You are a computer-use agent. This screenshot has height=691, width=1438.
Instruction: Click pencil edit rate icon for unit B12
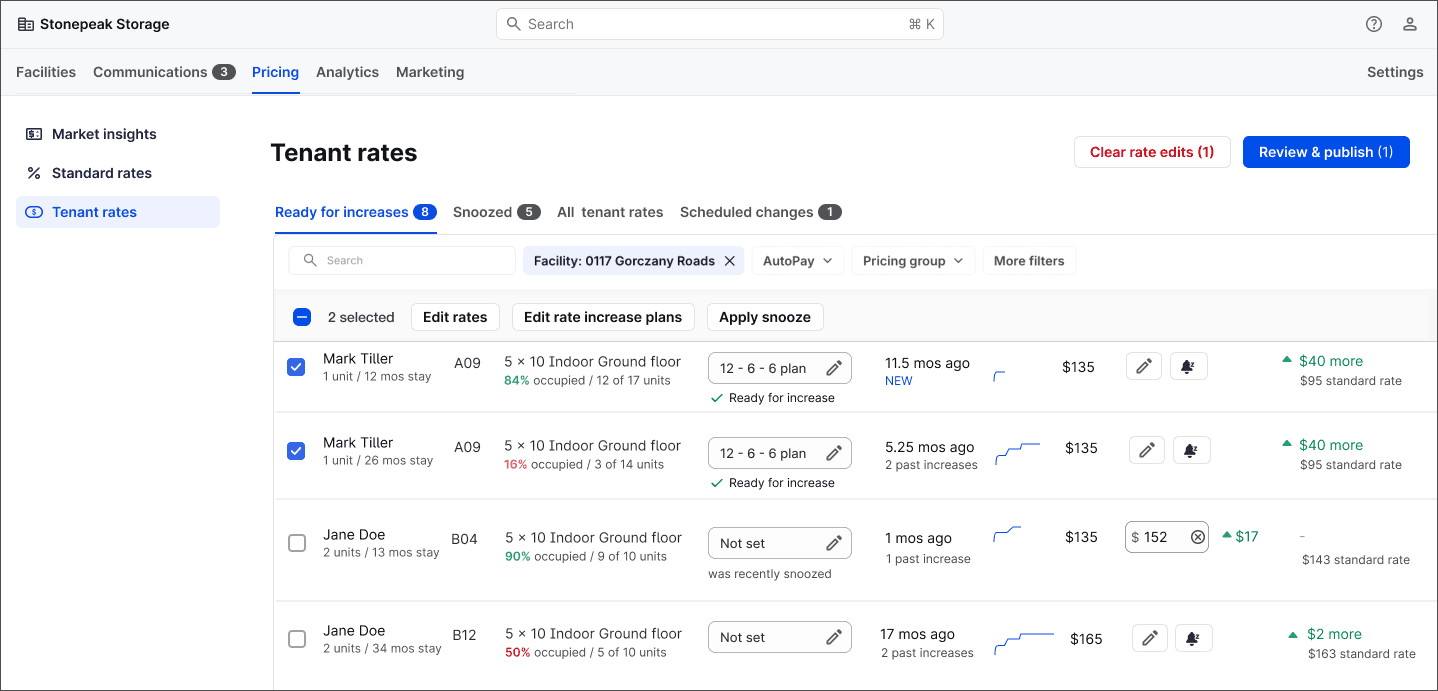(x=1150, y=638)
